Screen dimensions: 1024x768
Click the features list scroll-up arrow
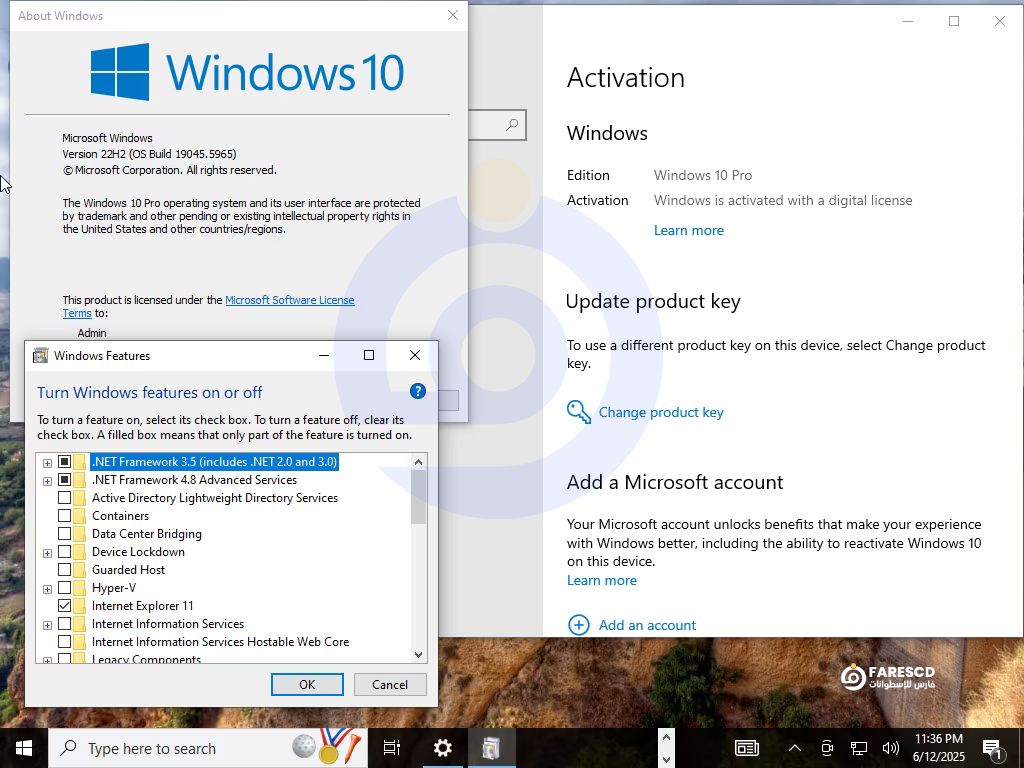(419, 462)
